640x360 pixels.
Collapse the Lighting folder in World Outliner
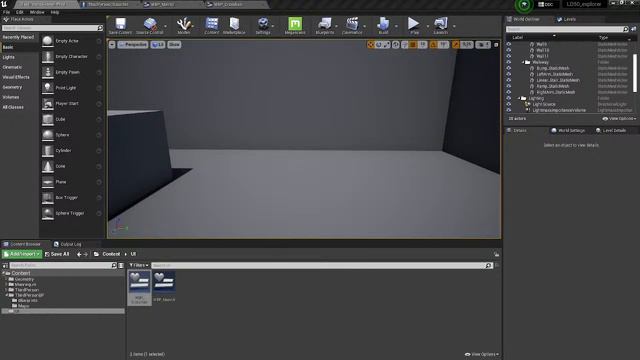(x=519, y=98)
